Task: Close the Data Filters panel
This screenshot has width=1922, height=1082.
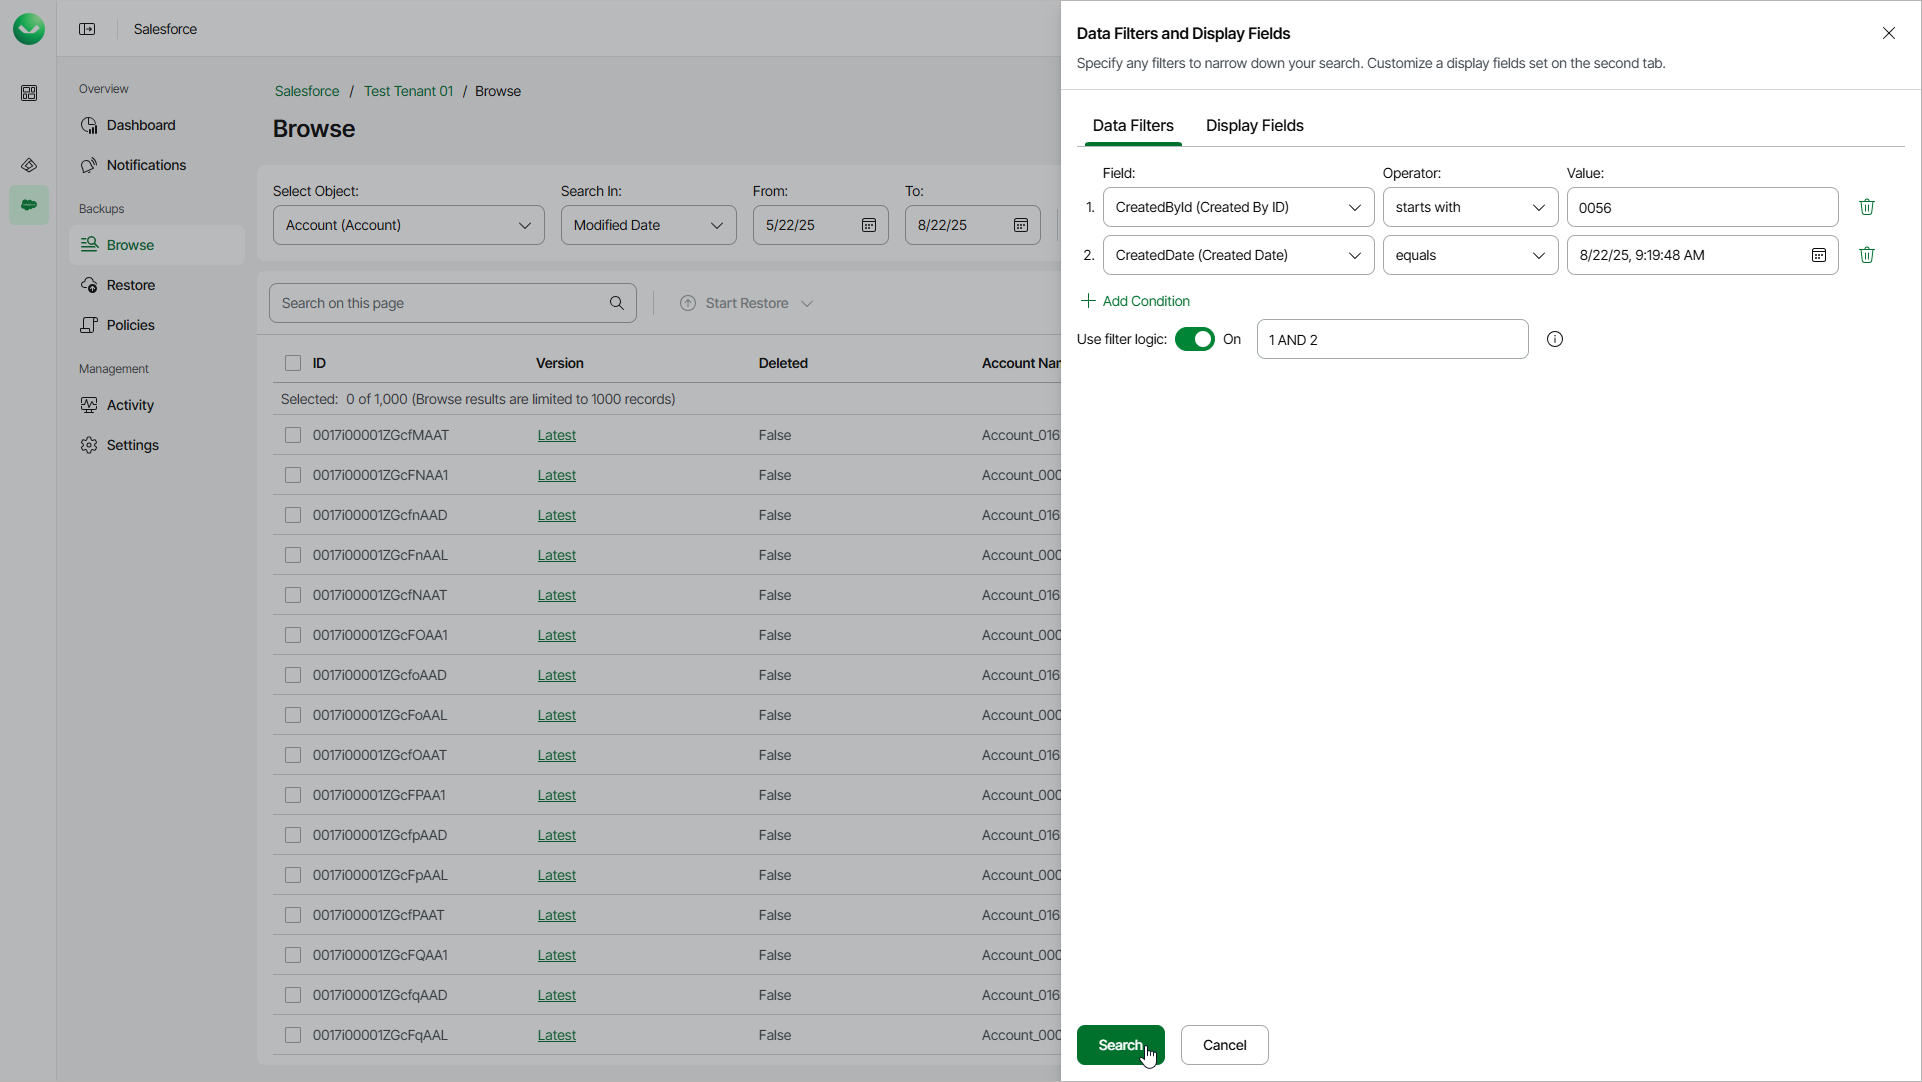Action: [1888, 33]
